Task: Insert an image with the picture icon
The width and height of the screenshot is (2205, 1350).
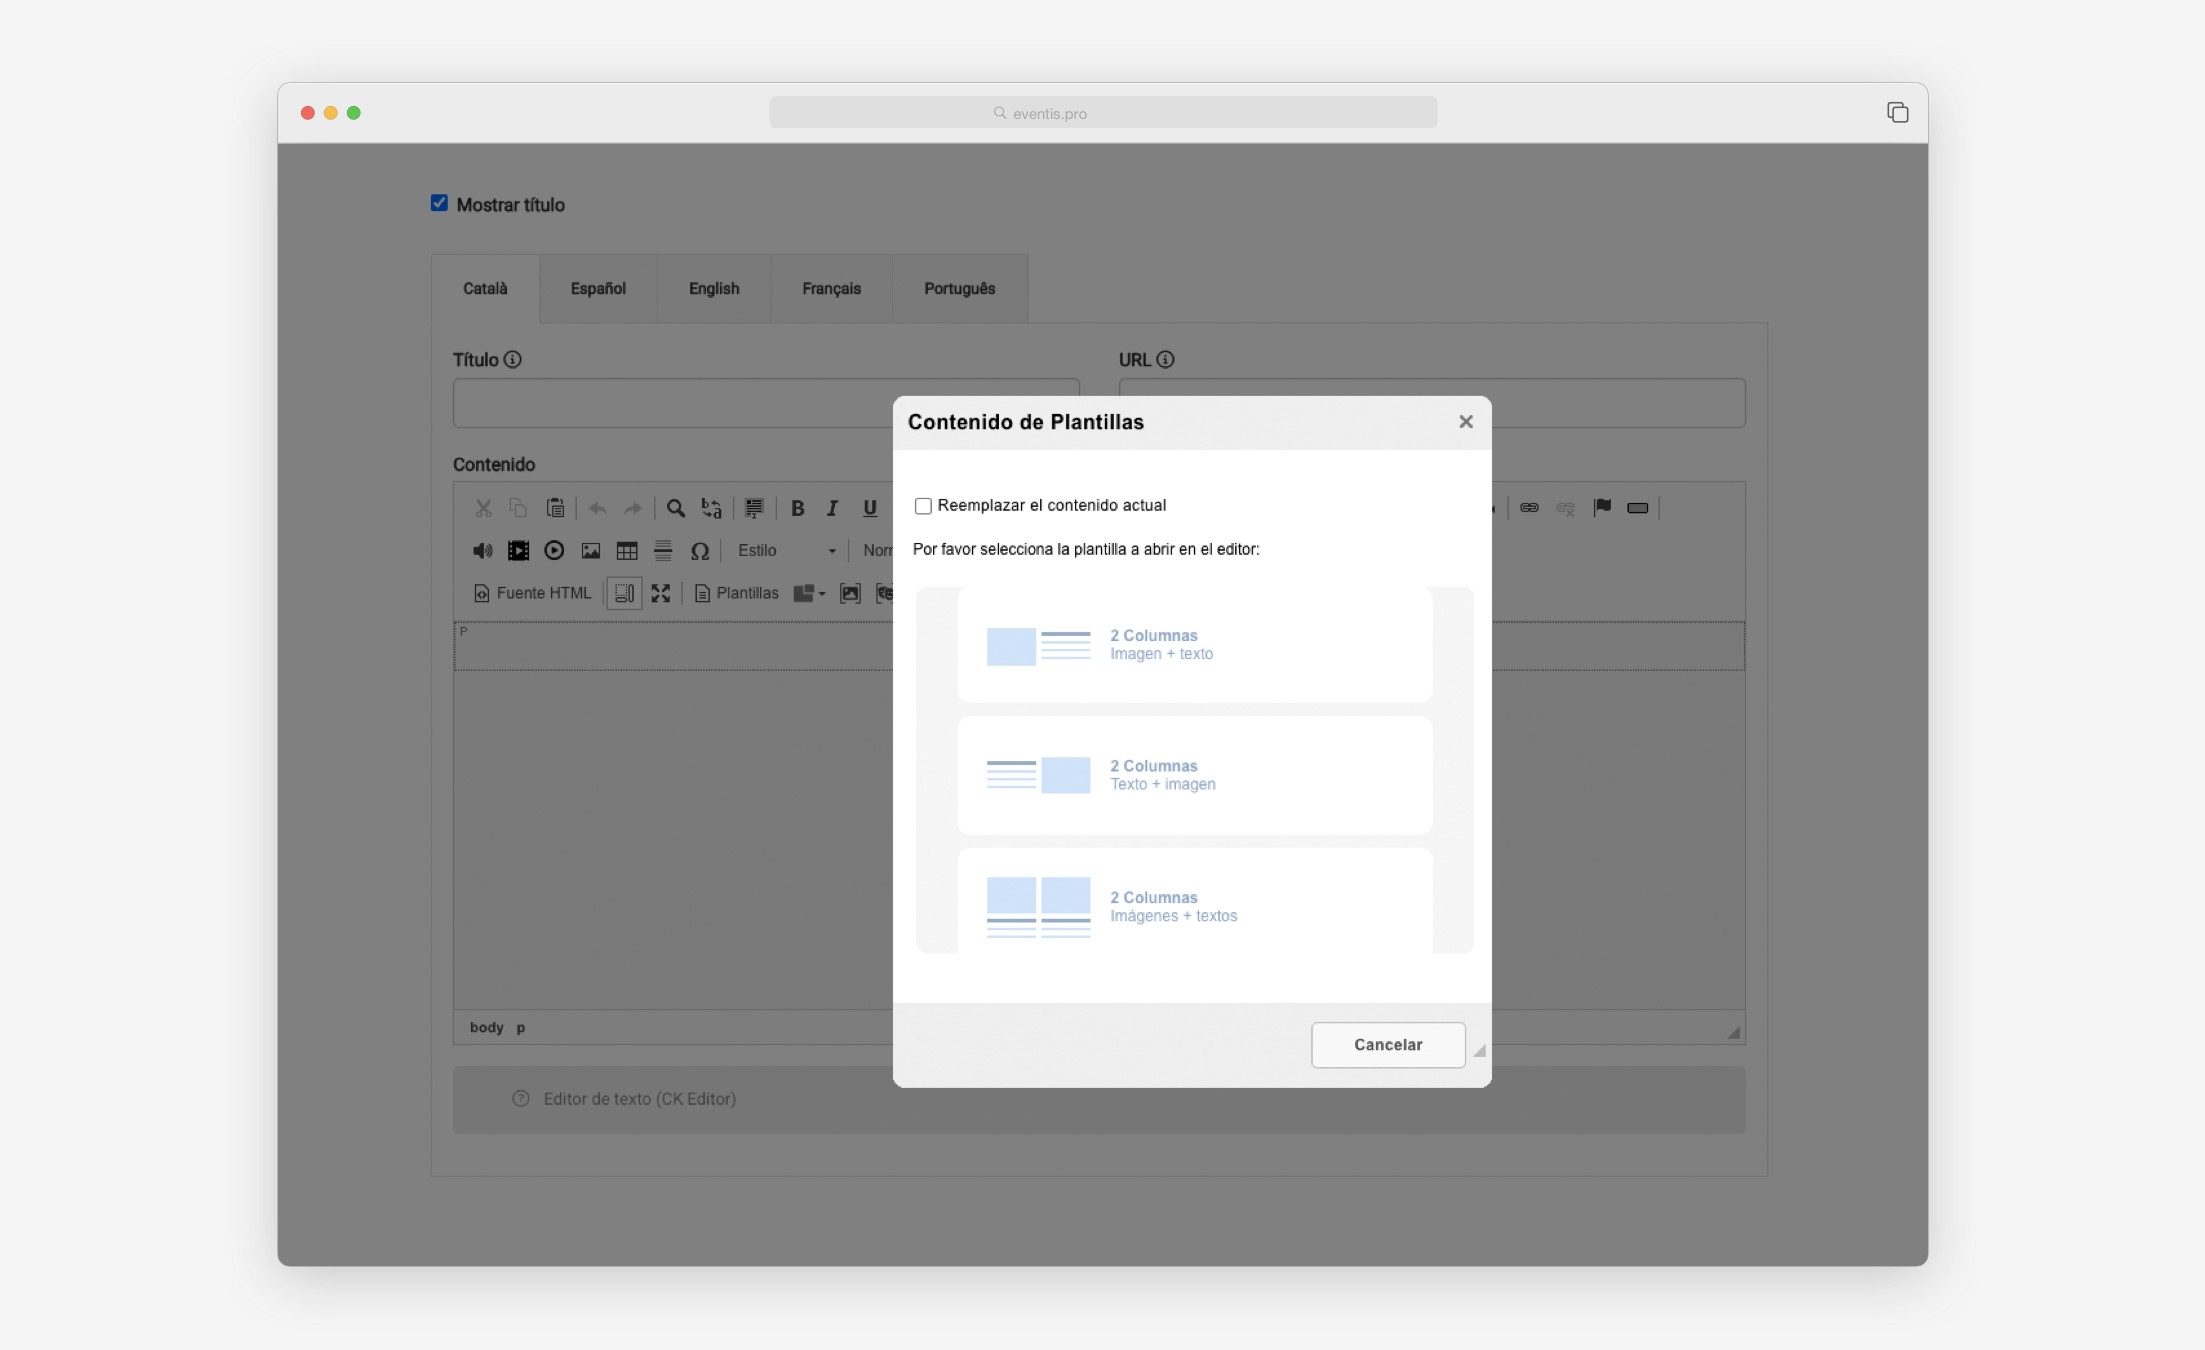Action: point(591,551)
